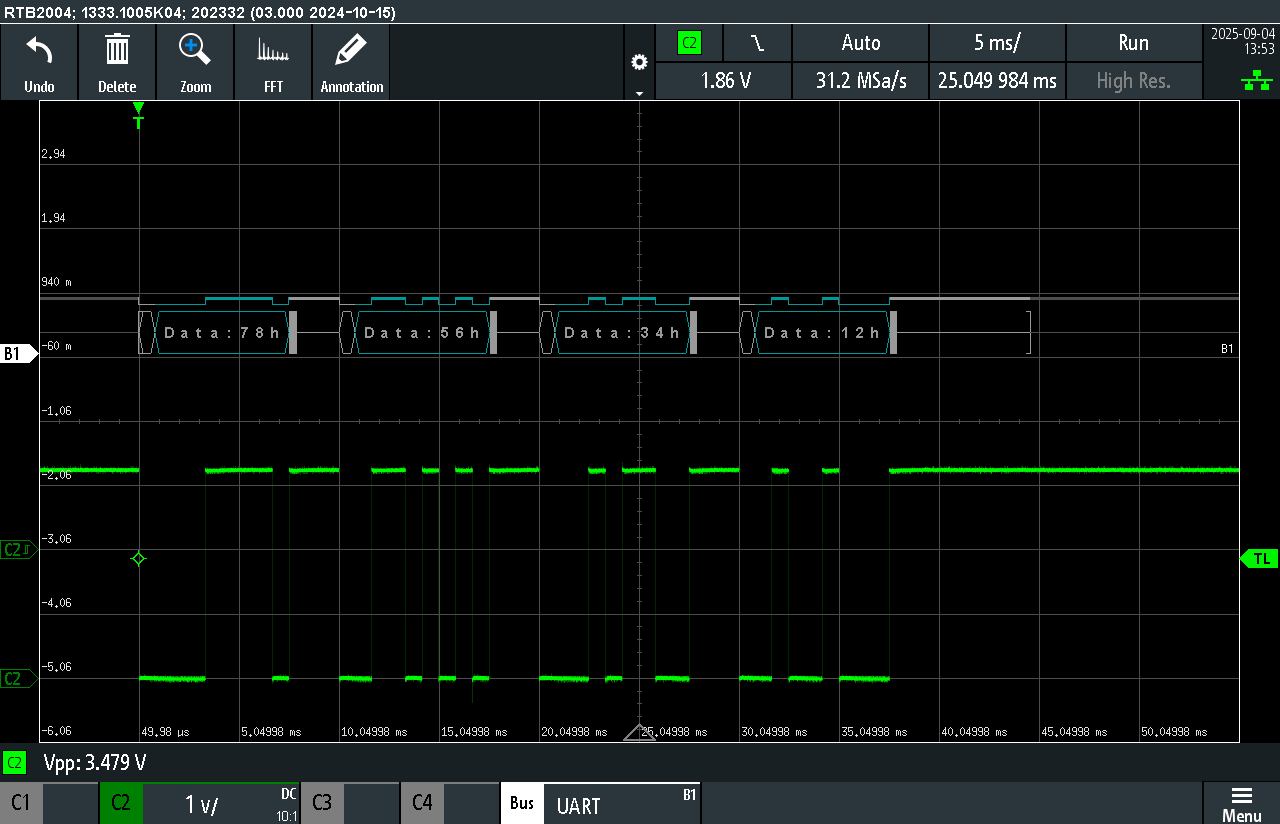
Task: Click the Undo toolbar icon
Action: (39, 62)
